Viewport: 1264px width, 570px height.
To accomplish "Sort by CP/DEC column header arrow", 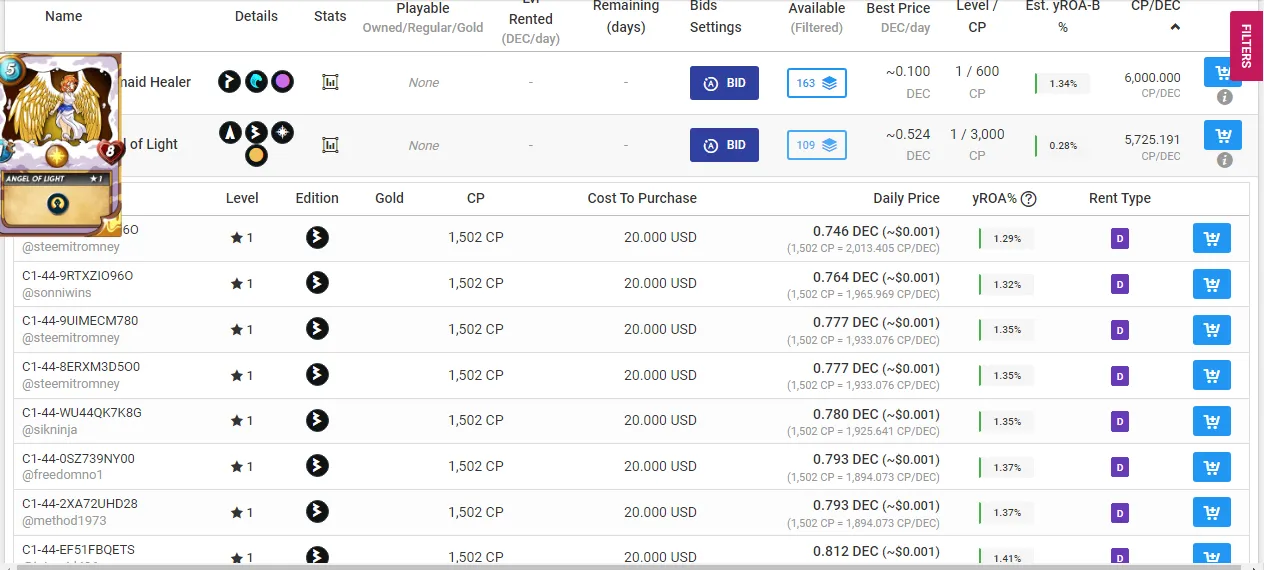I will pyautogui.click(x=1175, y=27).
